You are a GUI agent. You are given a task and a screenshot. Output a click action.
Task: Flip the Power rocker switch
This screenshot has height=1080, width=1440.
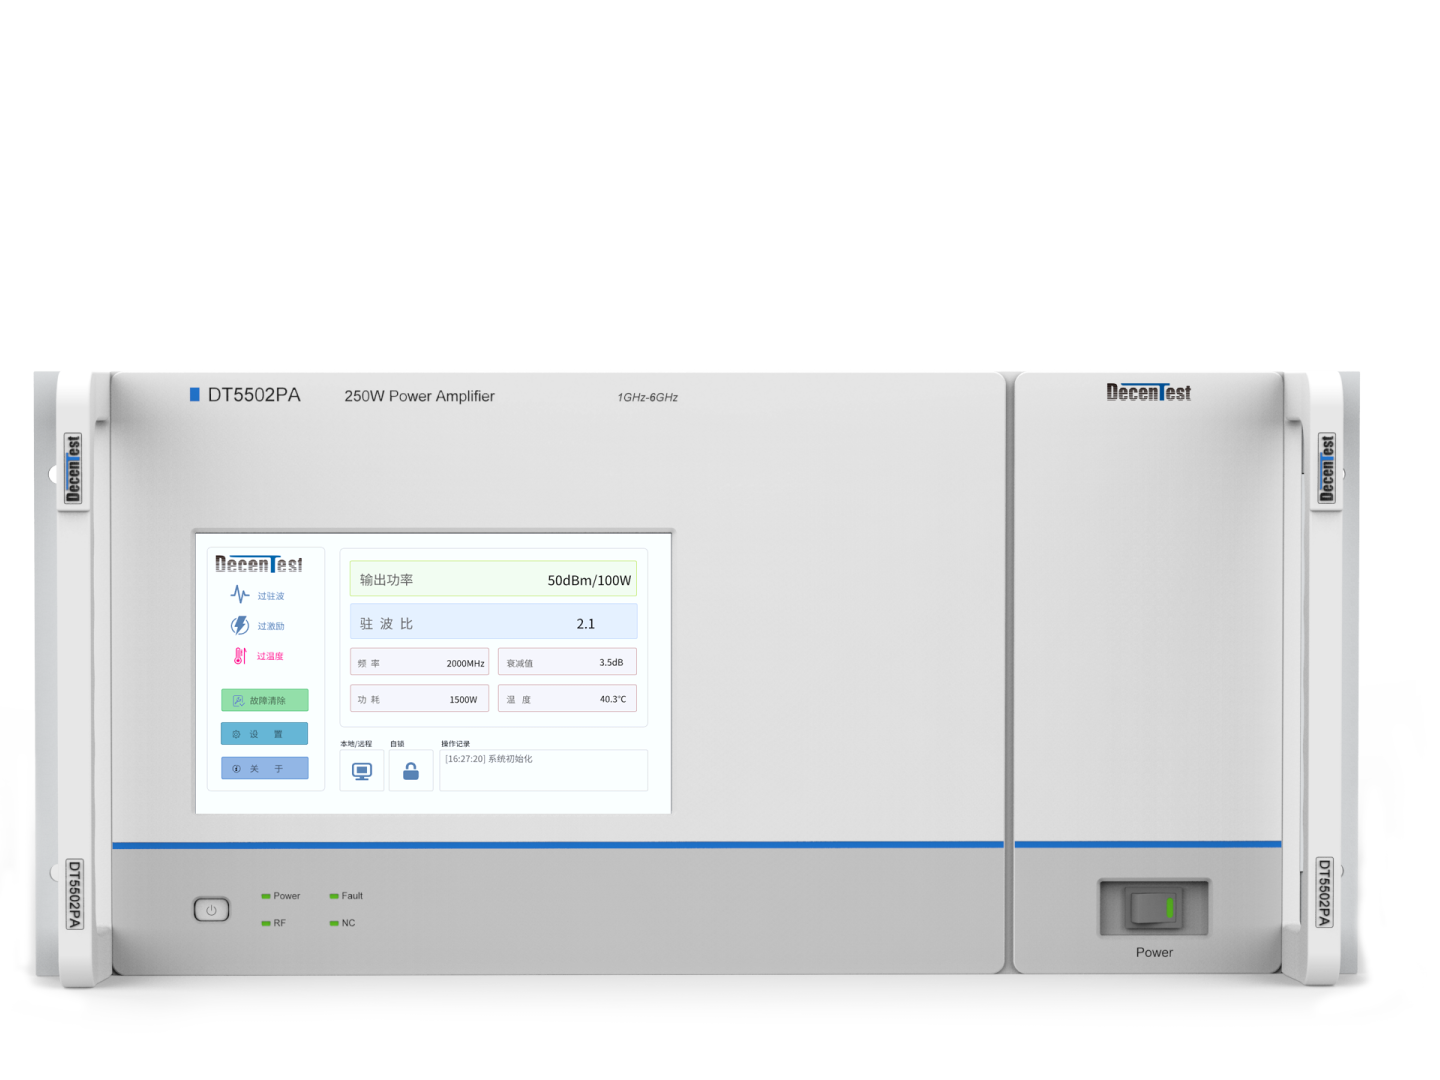coord(1155,908)
